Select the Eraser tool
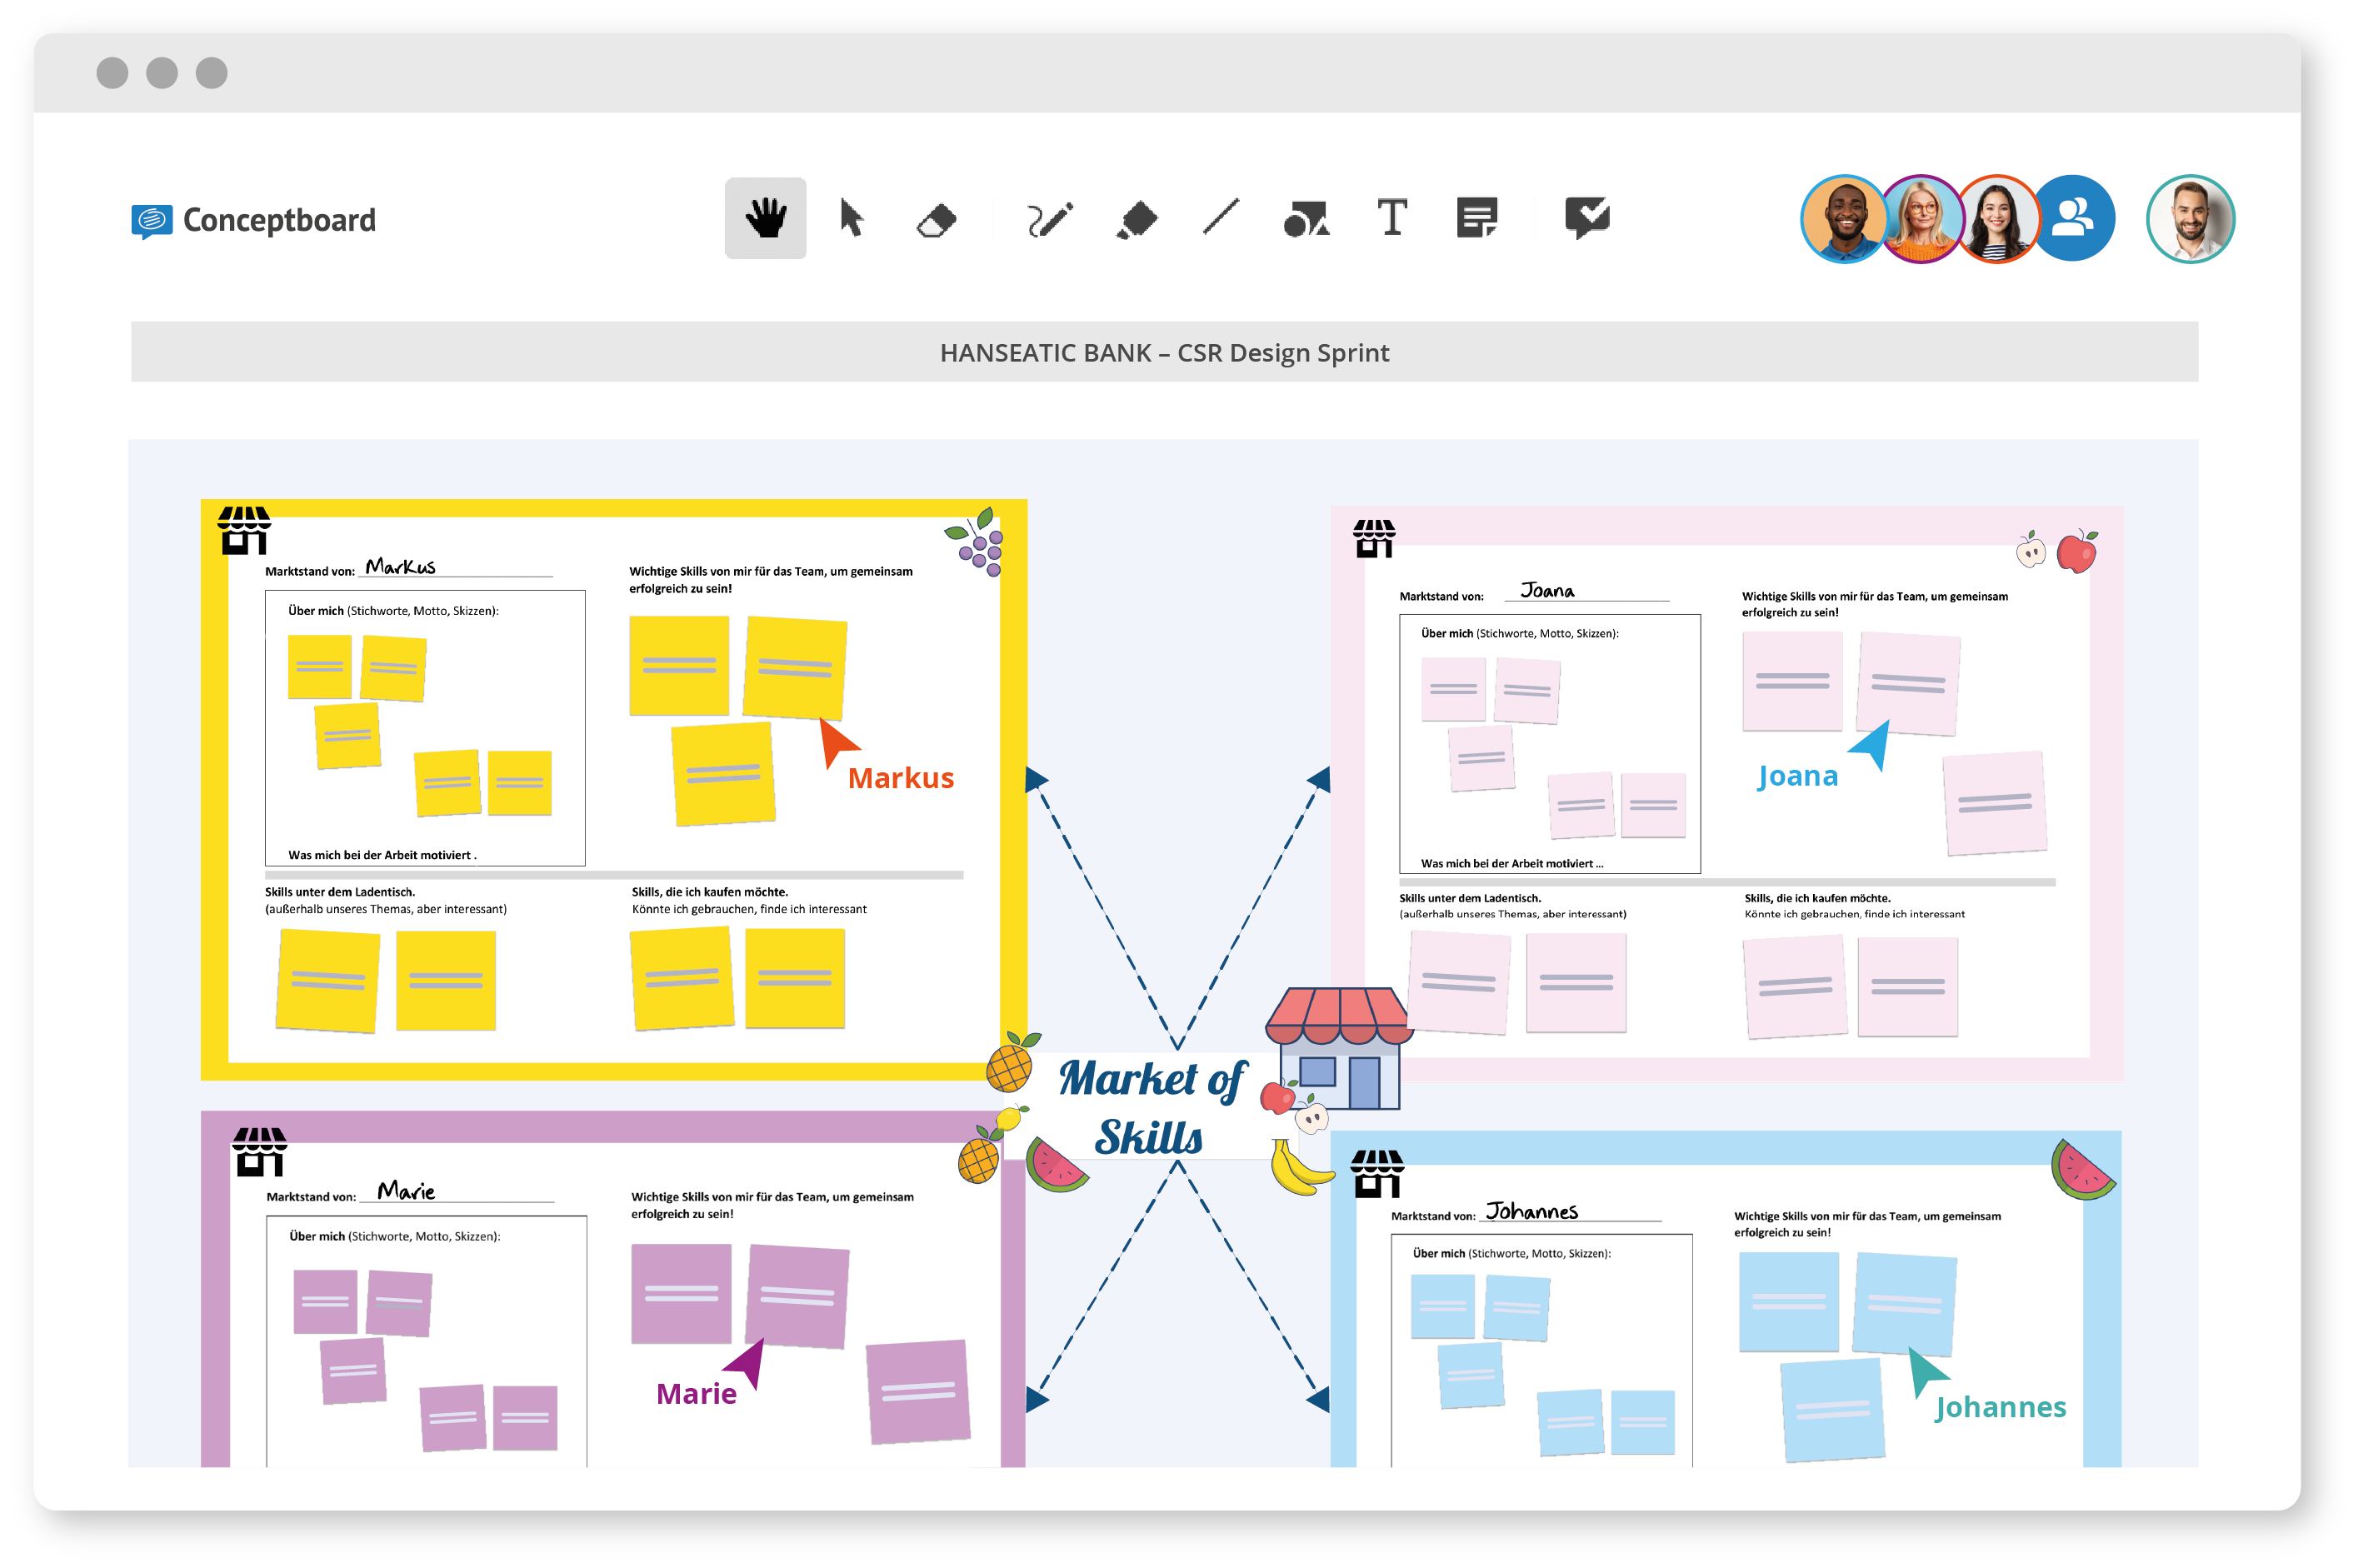Viewport: 2358px width, 1568px height. 936,220
